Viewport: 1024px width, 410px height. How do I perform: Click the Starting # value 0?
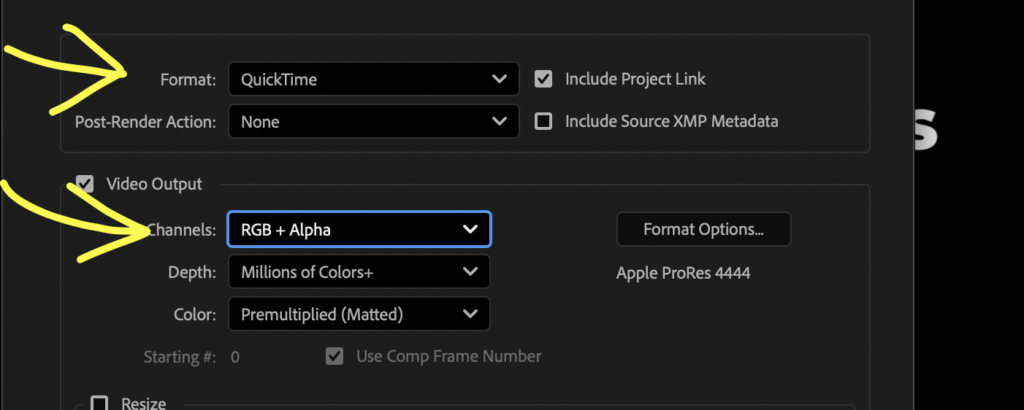point(235,357)
